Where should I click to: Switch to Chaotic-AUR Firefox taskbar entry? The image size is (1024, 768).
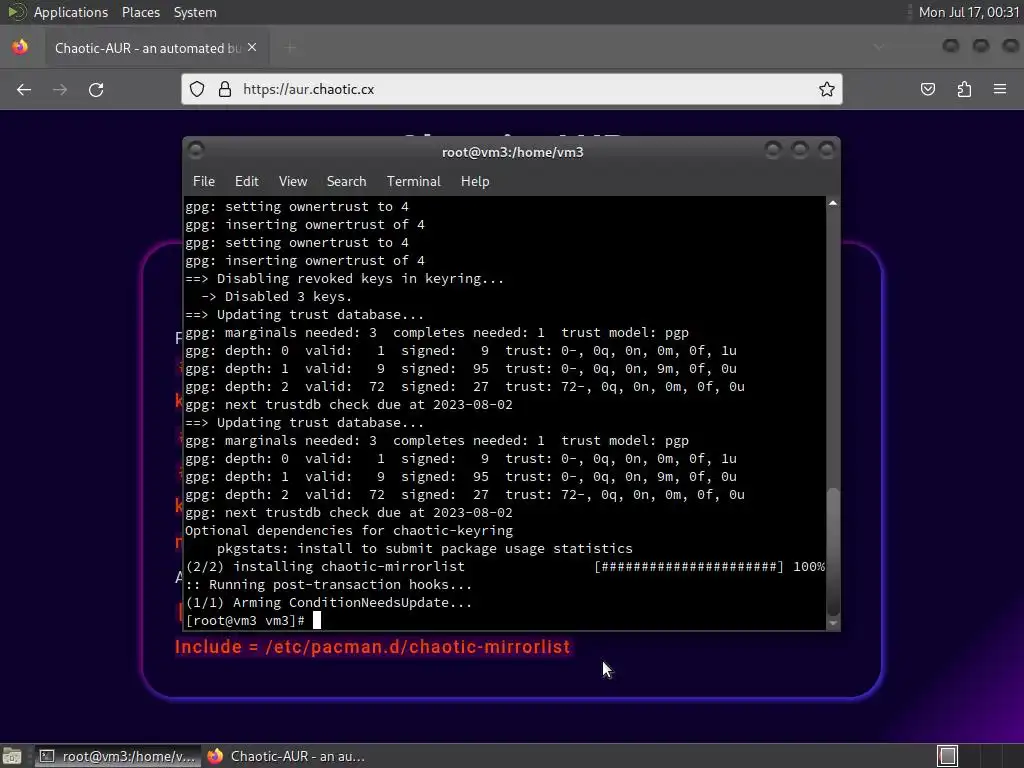[286, 756]
